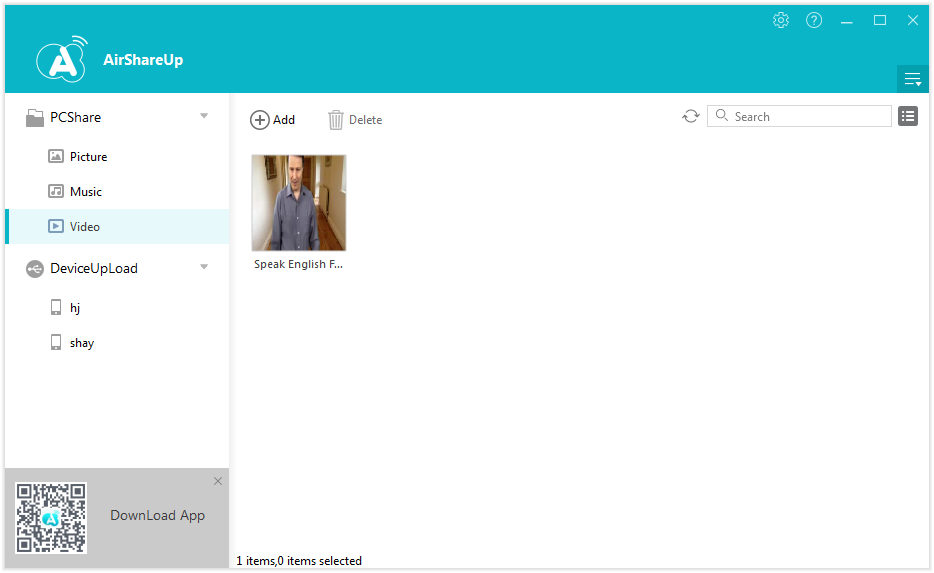934x573 pixels.
Task: Open the Music category
Action: [117, 192]
